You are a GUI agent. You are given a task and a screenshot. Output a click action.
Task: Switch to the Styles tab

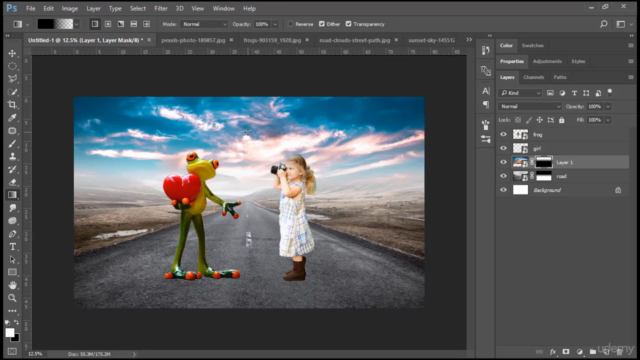578,61
